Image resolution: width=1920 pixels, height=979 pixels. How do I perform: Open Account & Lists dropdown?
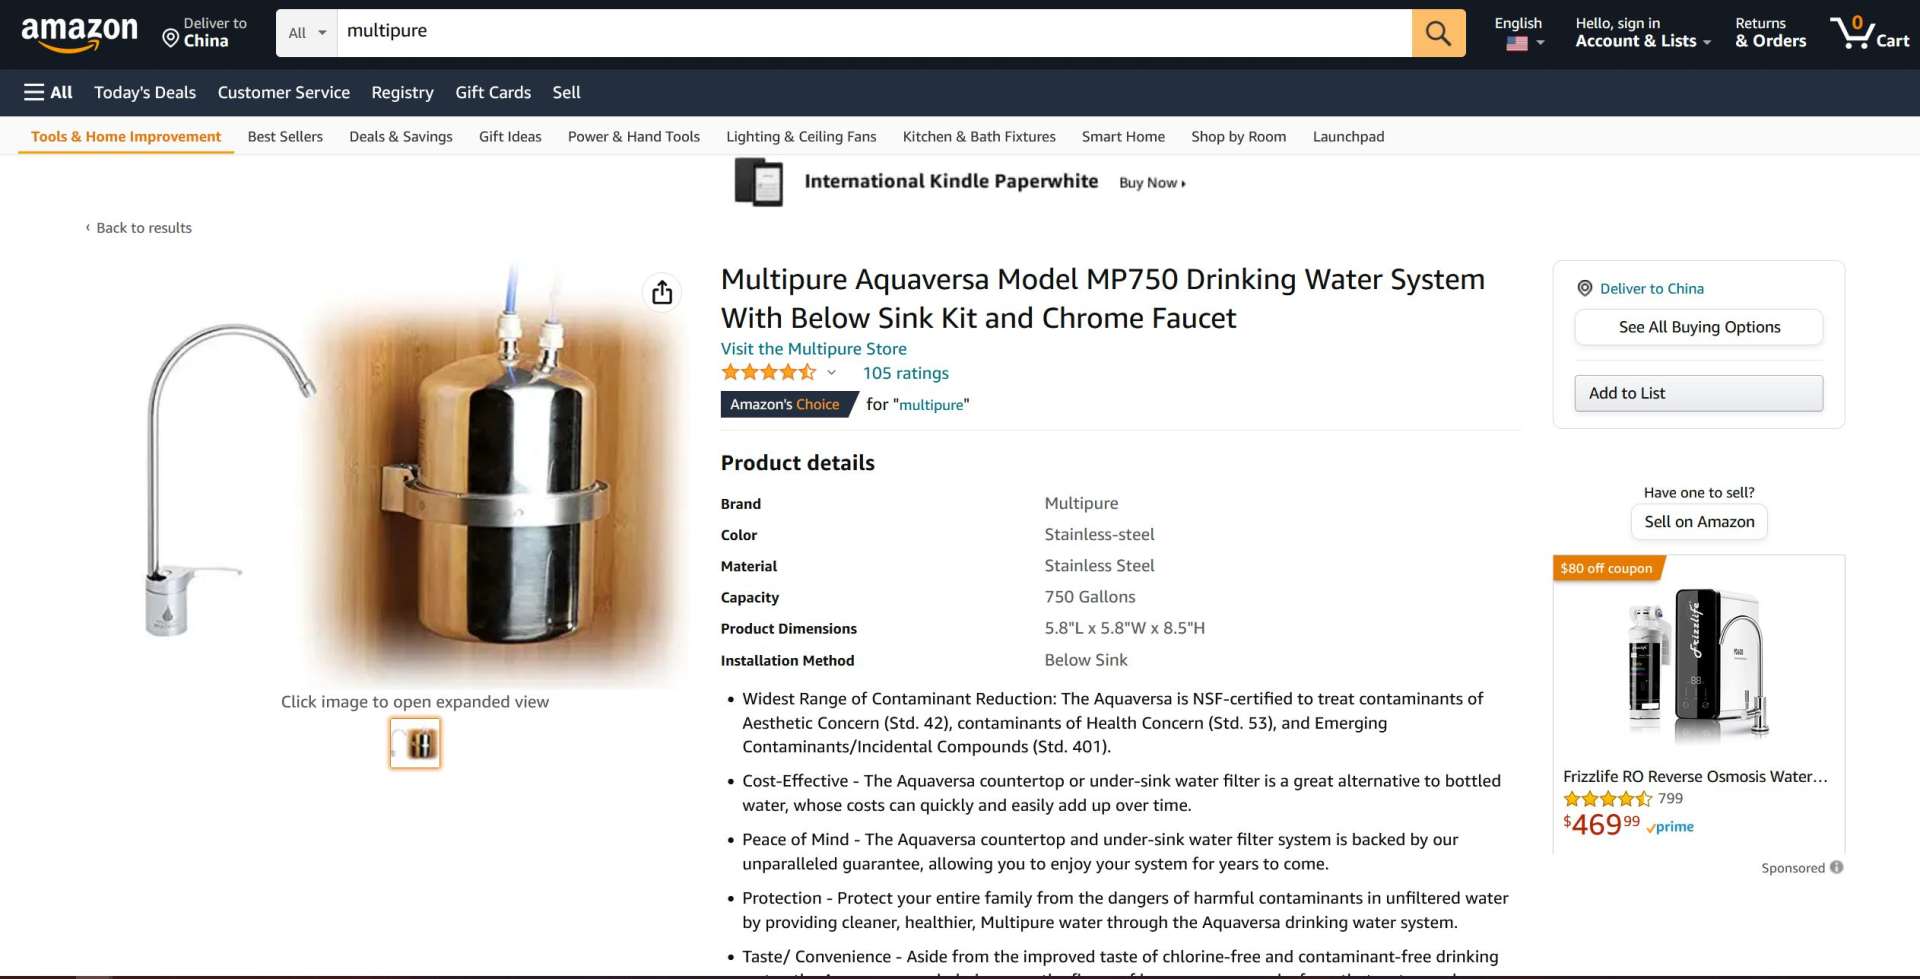click(1643, 33)
